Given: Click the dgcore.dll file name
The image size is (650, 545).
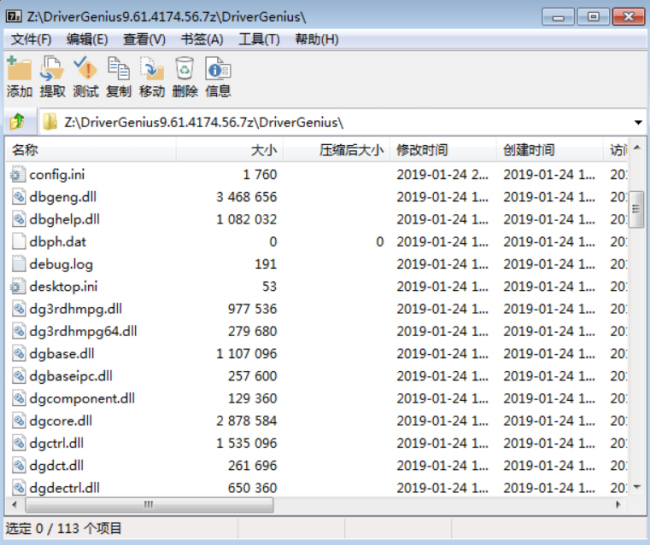Looking at the screenshot, I should click(x=61, y=421).
